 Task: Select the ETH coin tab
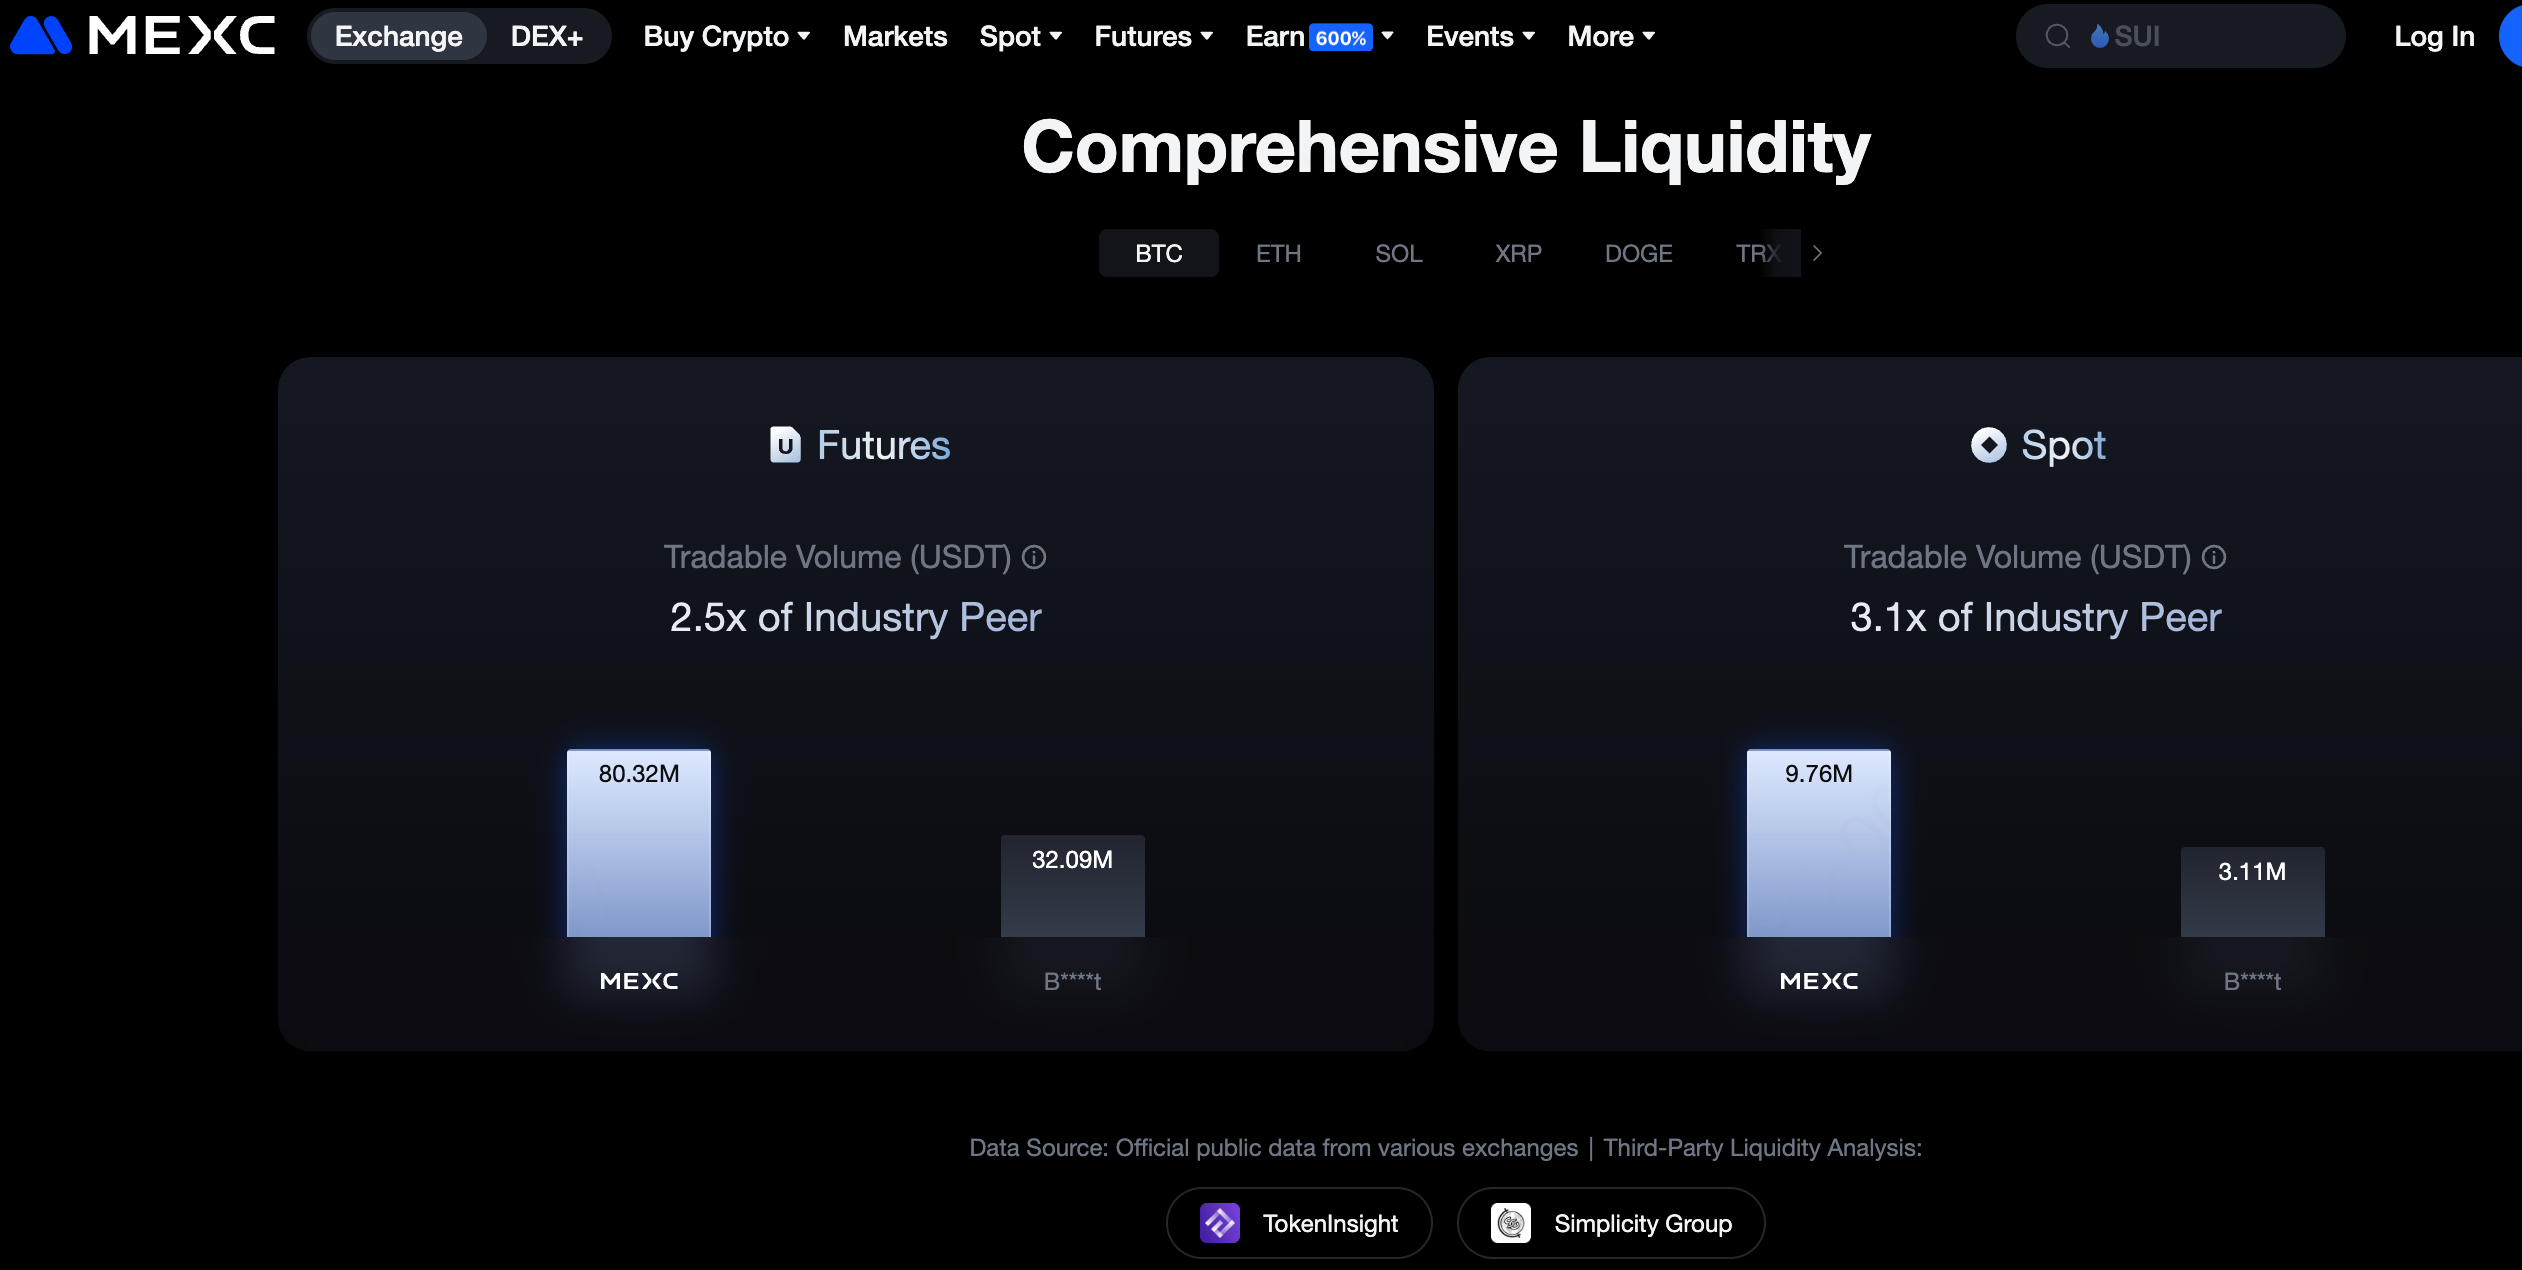[x=1278, y=254]
